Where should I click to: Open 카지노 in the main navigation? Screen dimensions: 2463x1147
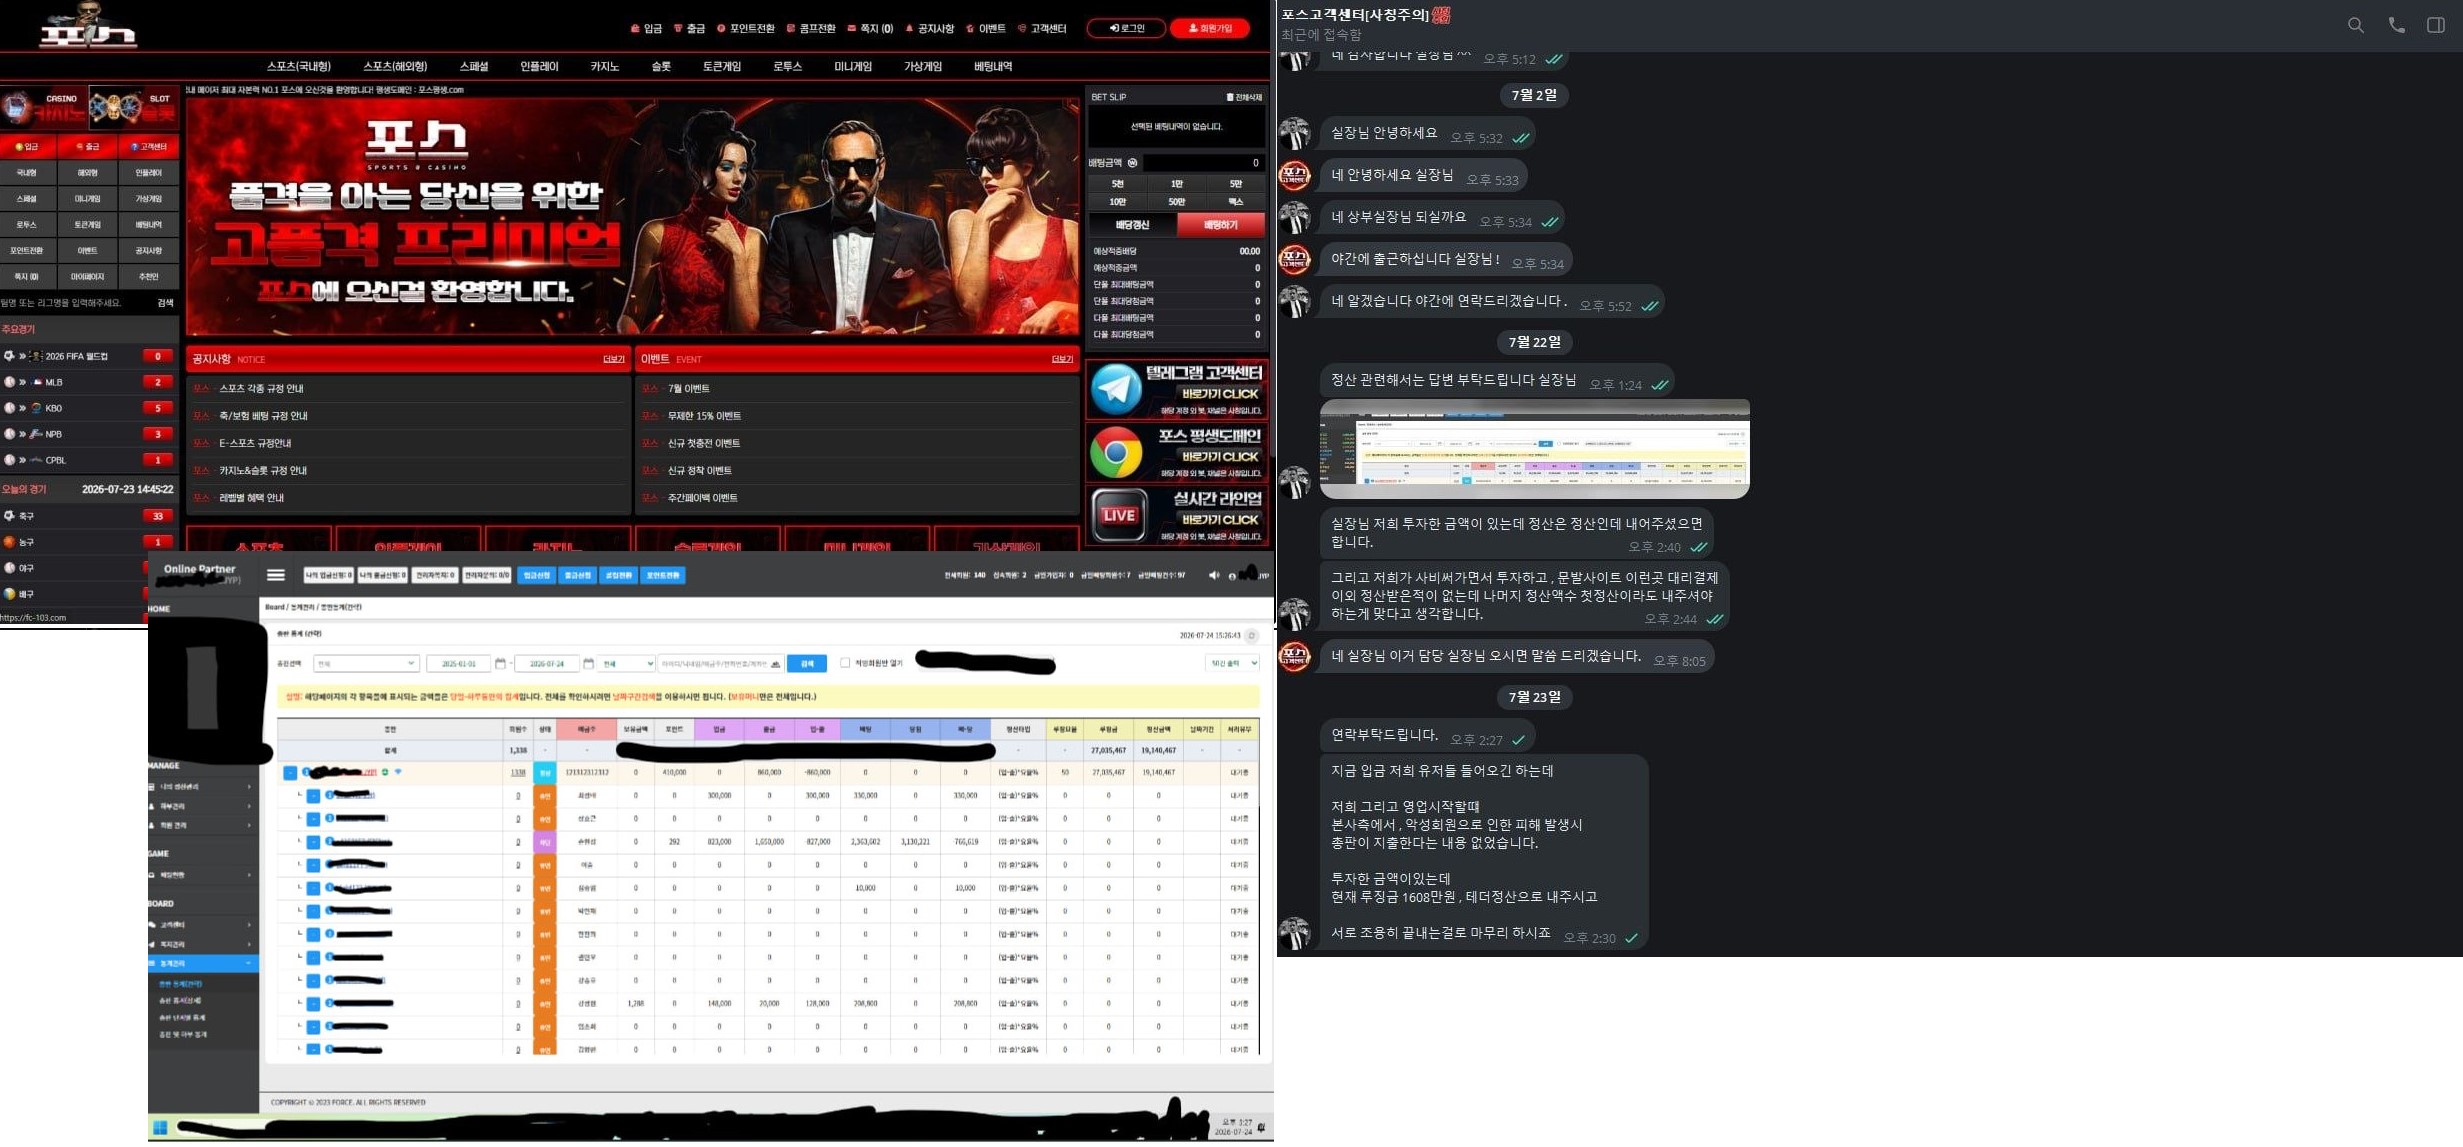point(604,67)
